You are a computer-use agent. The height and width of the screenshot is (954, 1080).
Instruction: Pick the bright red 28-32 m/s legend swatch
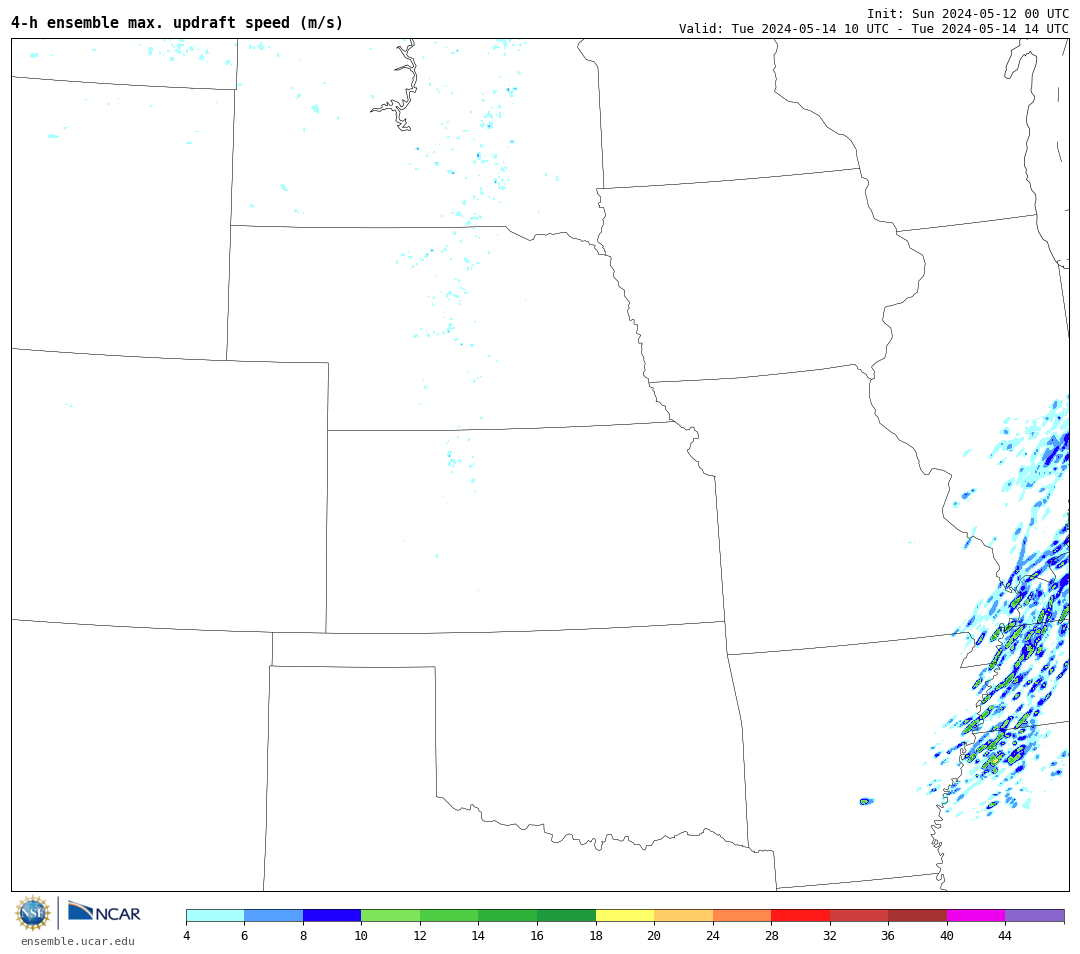click(x=800, y=915)
